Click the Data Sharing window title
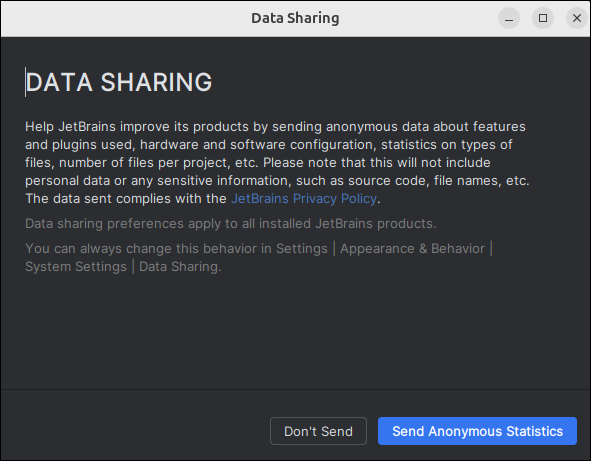This screenshot has width=591, height=461. tap(295, 18)
